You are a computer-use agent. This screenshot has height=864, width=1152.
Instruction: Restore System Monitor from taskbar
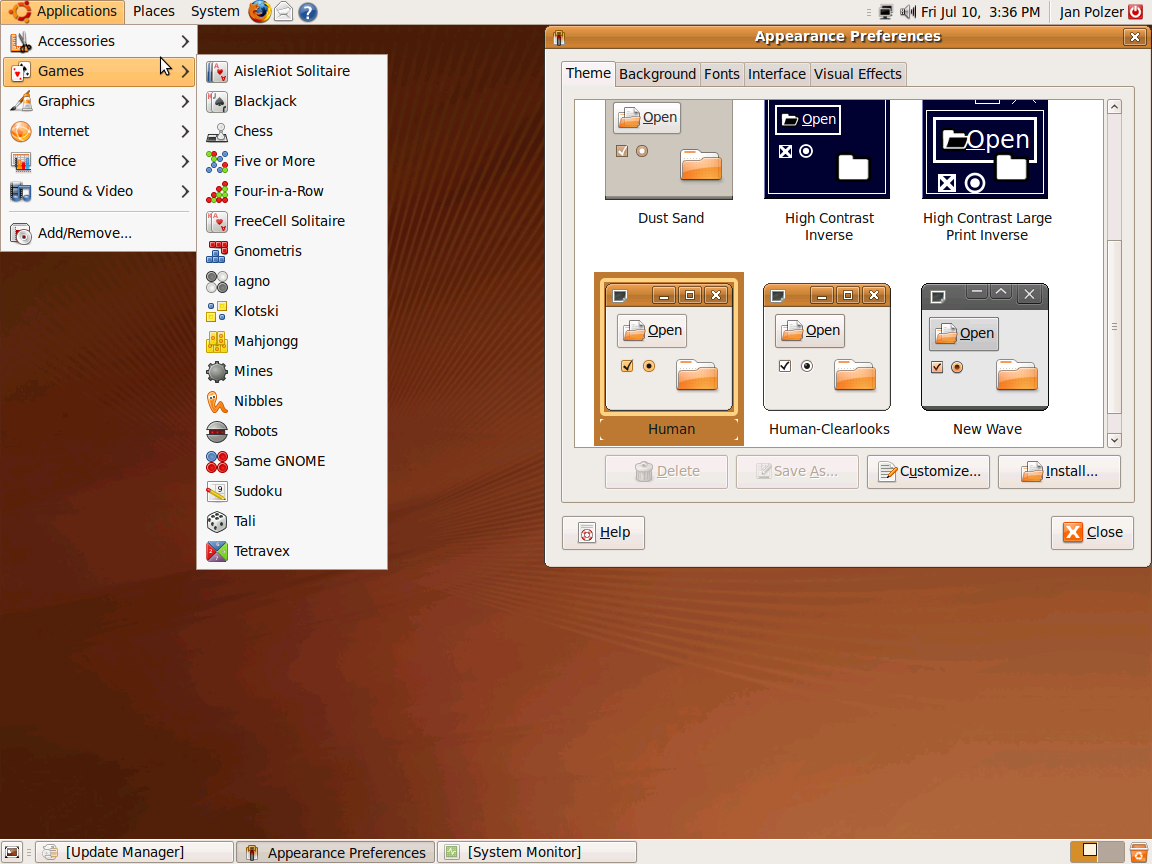tap(536, 852)
